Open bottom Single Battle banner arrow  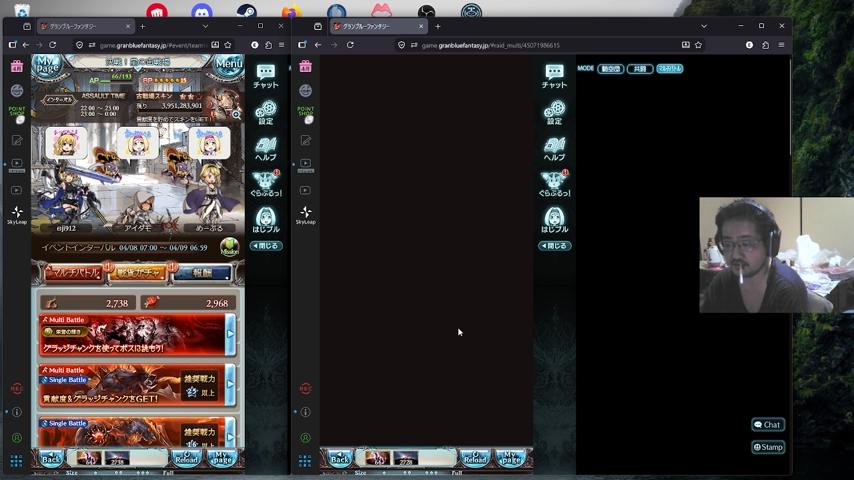click(x=230, y=433)
